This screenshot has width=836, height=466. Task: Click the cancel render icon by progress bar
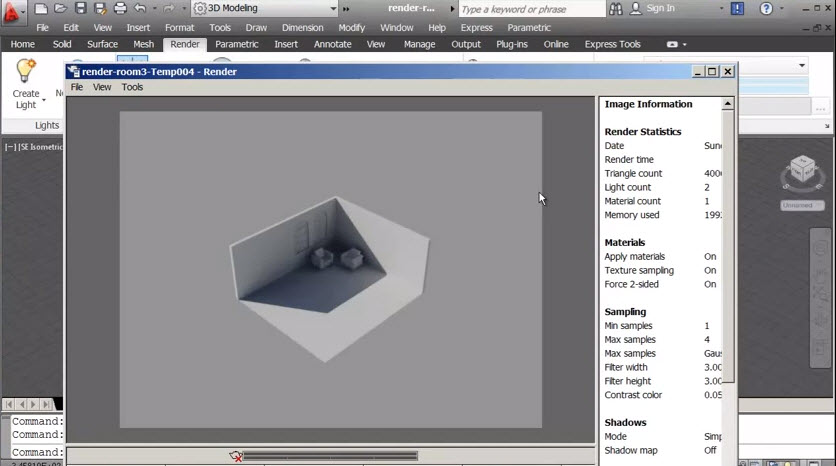pos(236,456)
